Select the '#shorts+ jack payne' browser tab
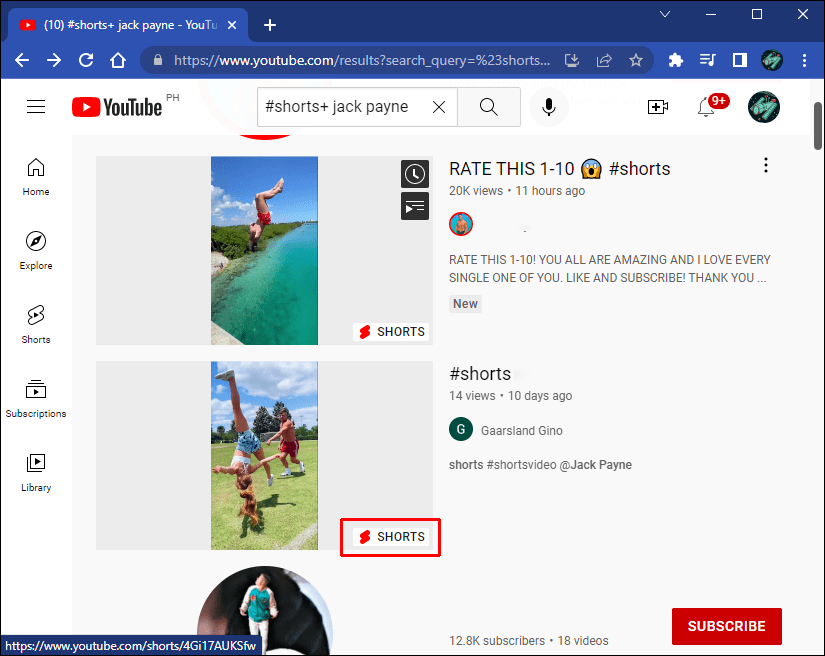The height and width of the screenshot is (656, 825). tap(120, 25)
